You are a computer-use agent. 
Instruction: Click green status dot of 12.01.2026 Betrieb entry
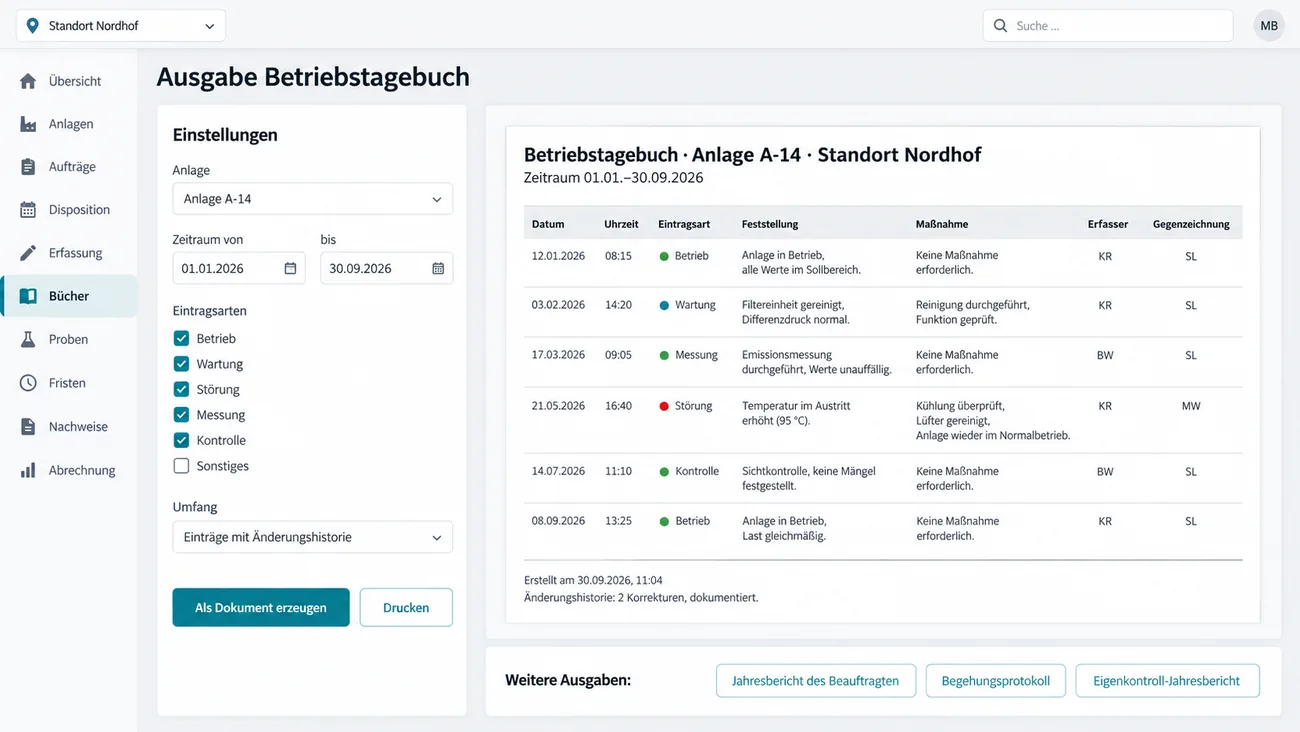pos(664,257)
